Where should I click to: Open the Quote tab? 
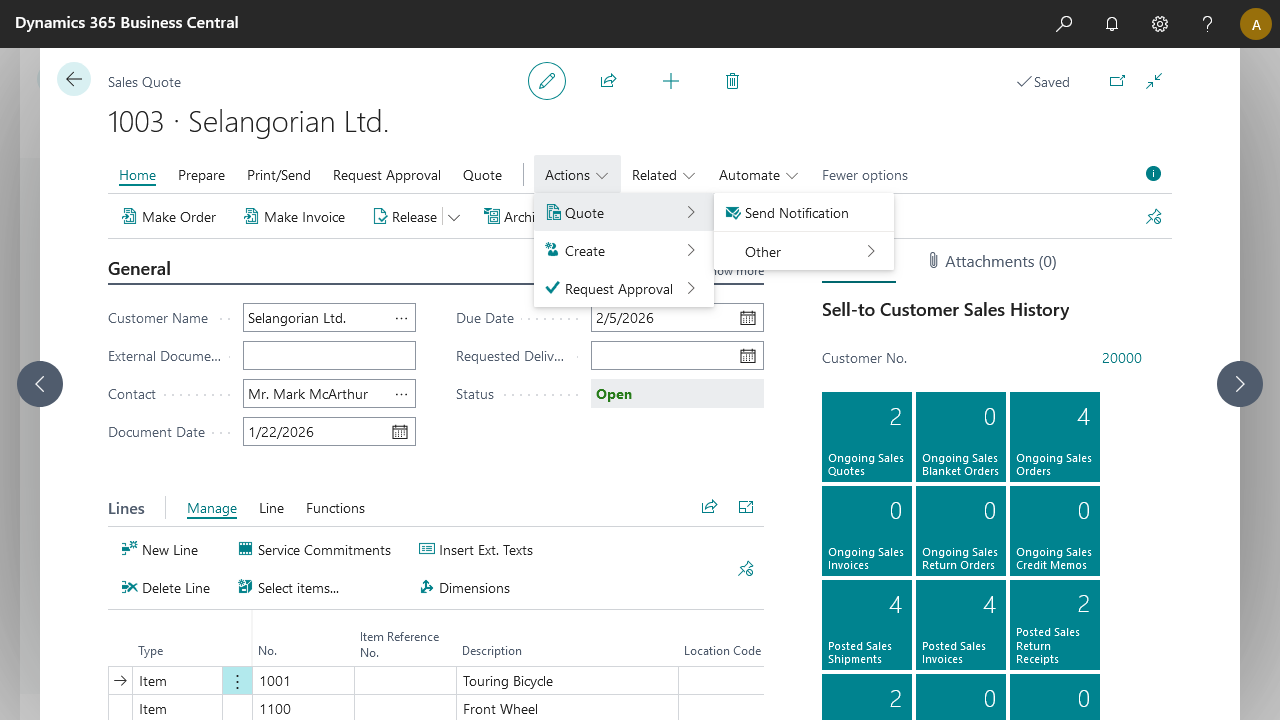point(482,175)
